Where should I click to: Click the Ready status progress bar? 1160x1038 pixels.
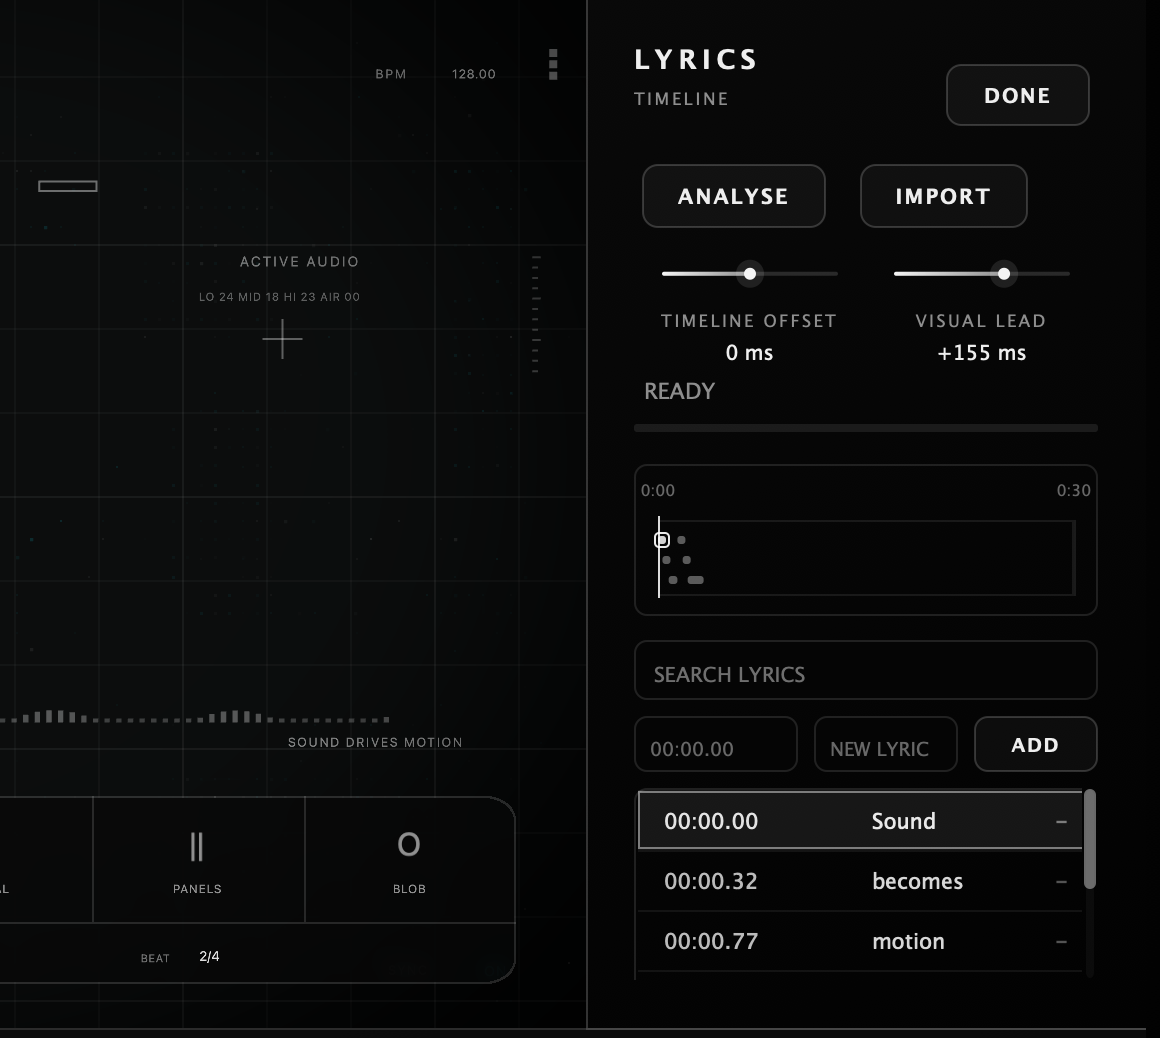click(866, 428)
